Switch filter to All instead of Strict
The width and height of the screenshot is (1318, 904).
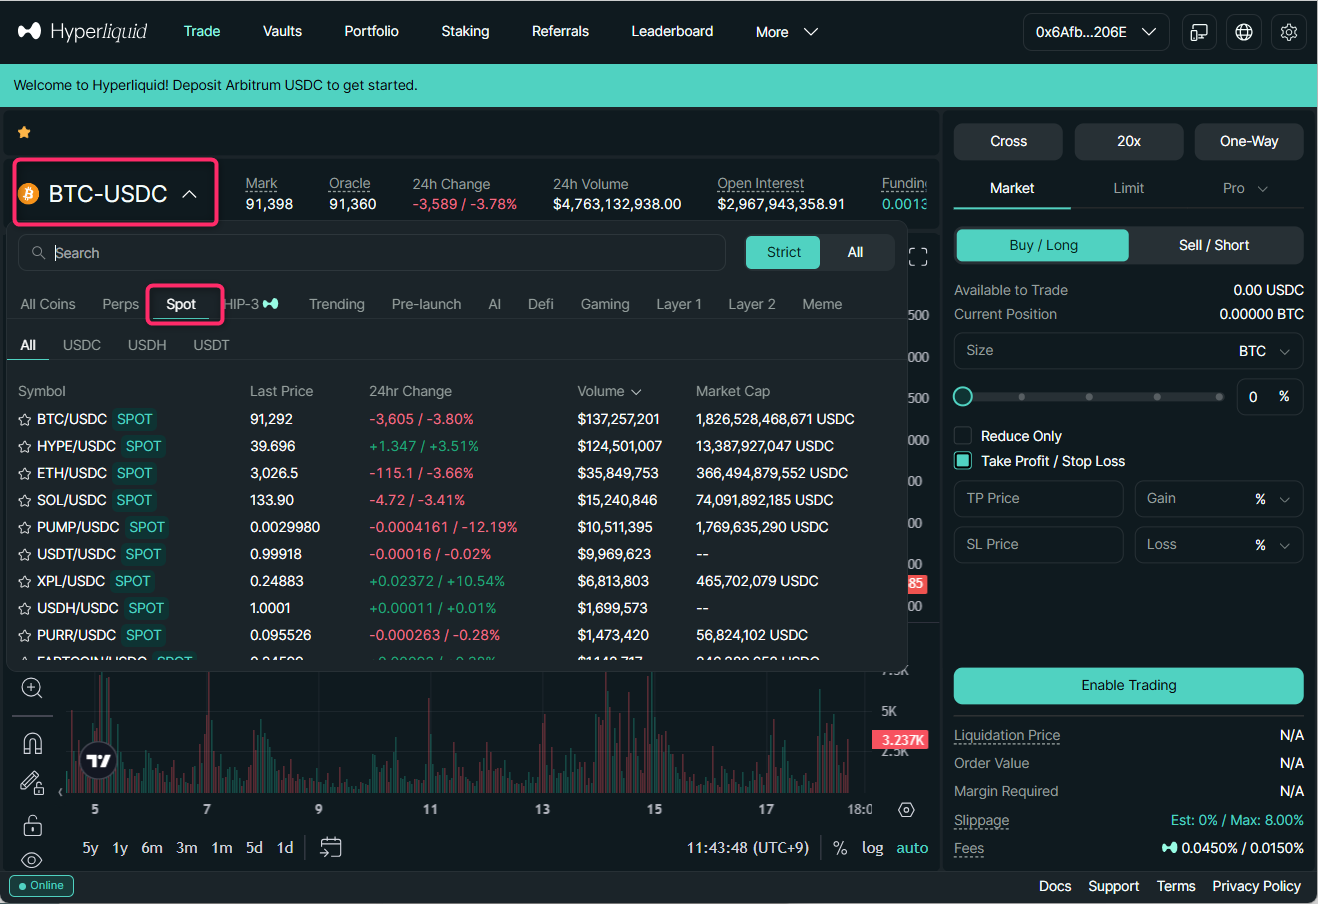pos(855,252)
